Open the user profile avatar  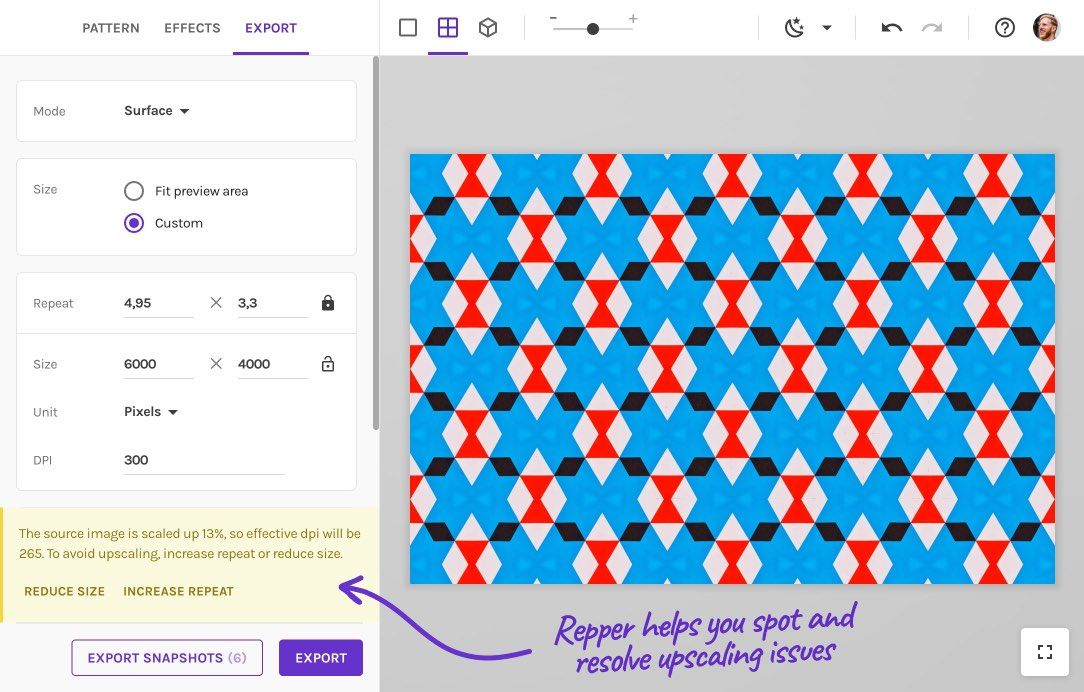pos(1046,28)
